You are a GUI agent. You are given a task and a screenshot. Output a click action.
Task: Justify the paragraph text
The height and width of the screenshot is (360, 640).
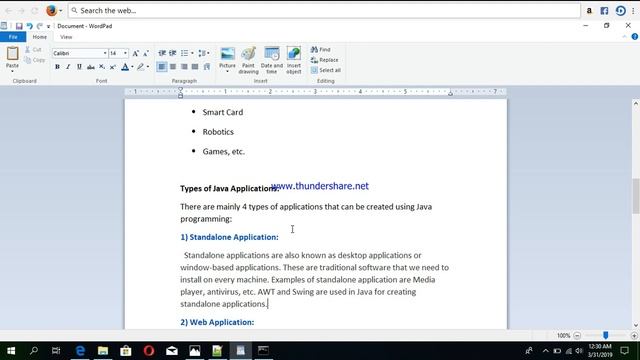pos(195,67)
